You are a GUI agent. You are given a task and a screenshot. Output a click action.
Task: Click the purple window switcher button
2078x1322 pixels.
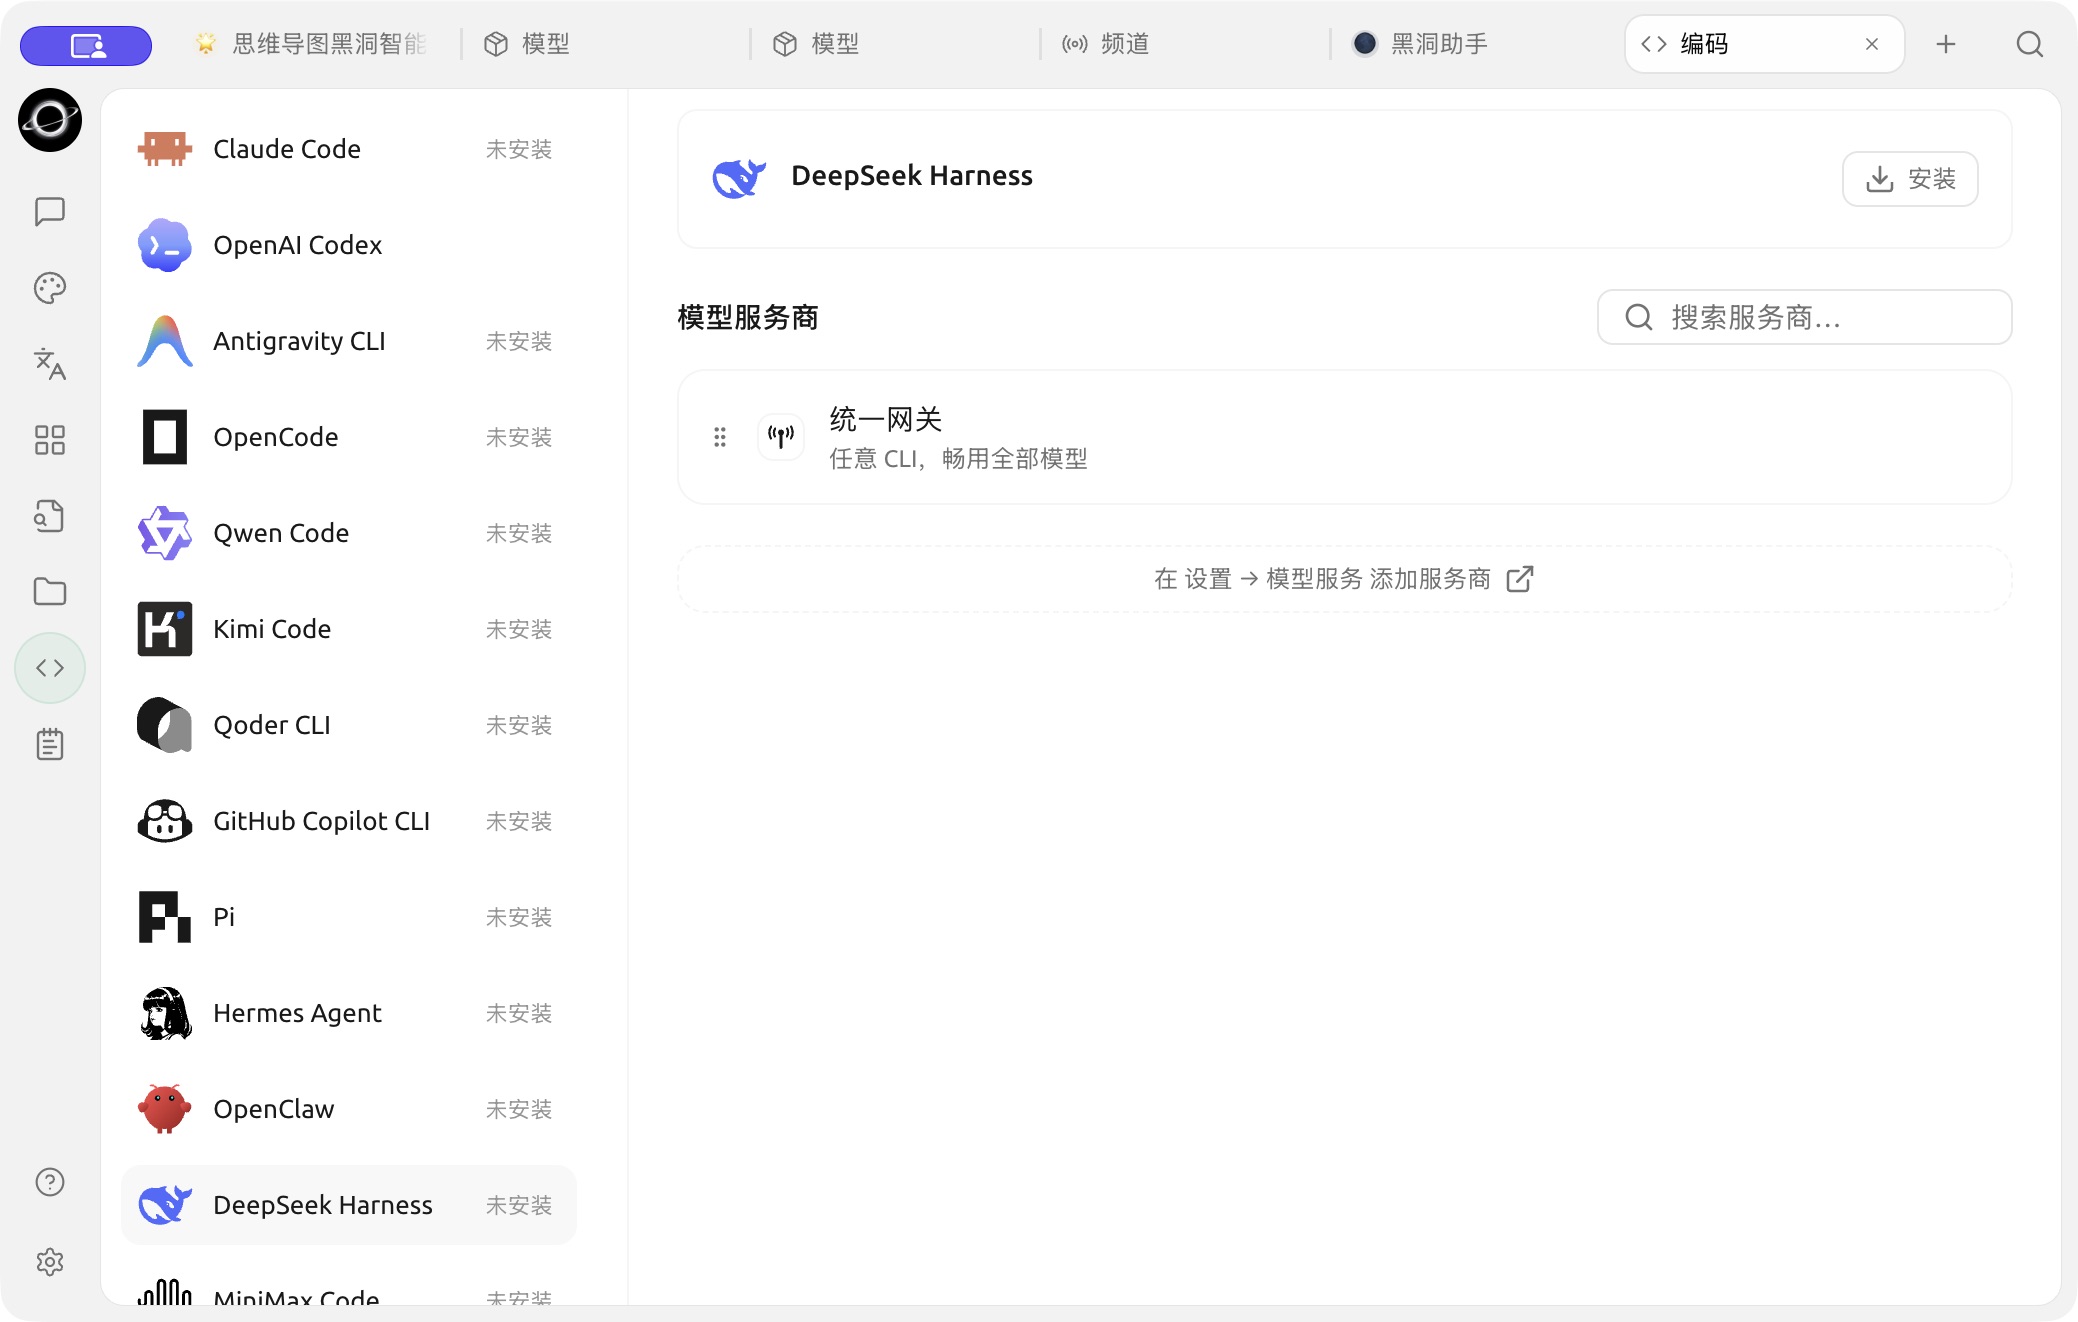click(x=86, y=46)
